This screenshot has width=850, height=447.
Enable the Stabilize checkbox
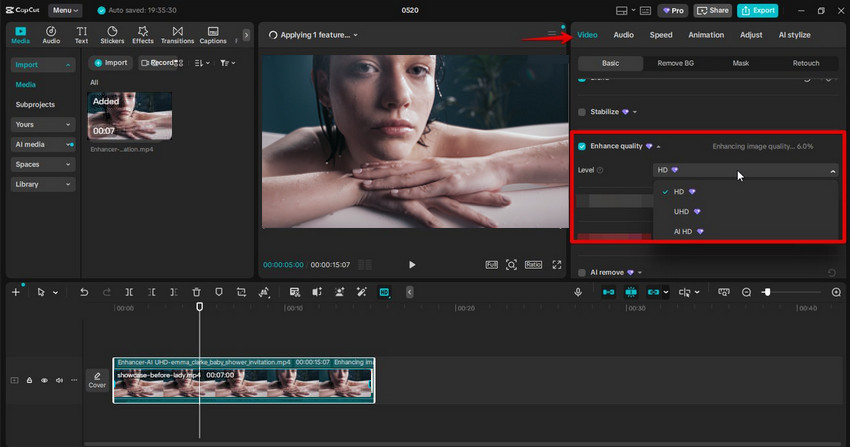click(582, 112)
